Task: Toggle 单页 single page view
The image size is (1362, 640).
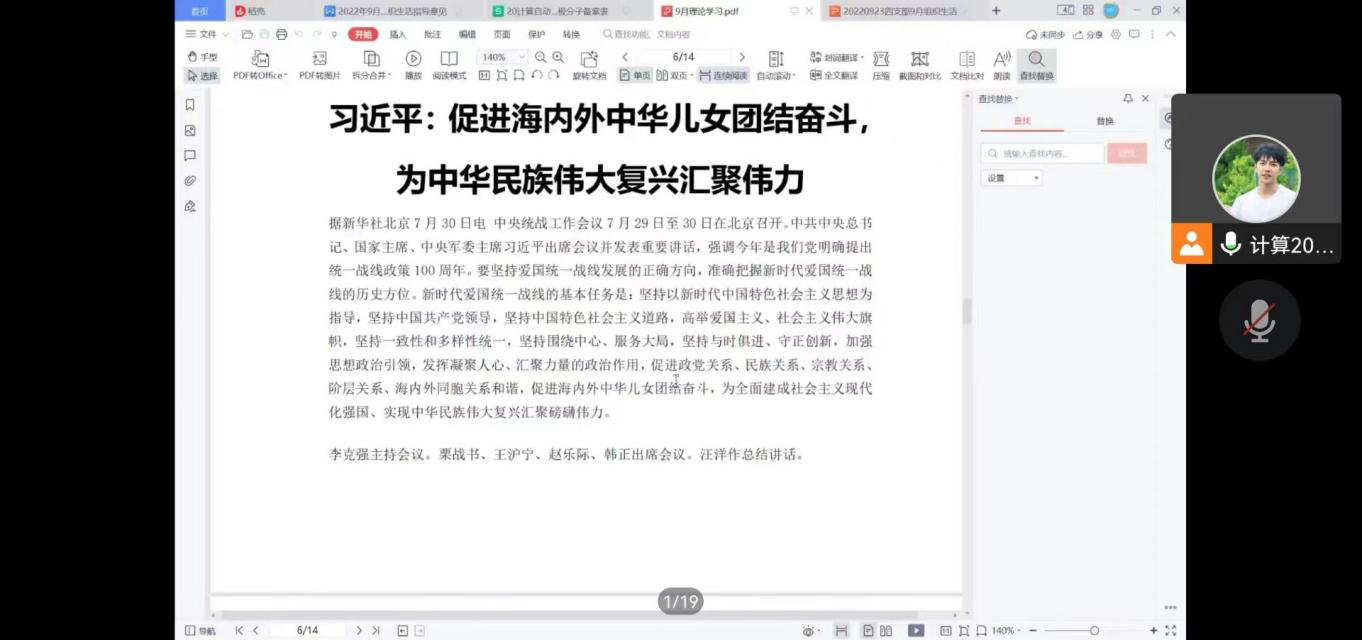Action: pyautogui.click(x=635, y=75)
